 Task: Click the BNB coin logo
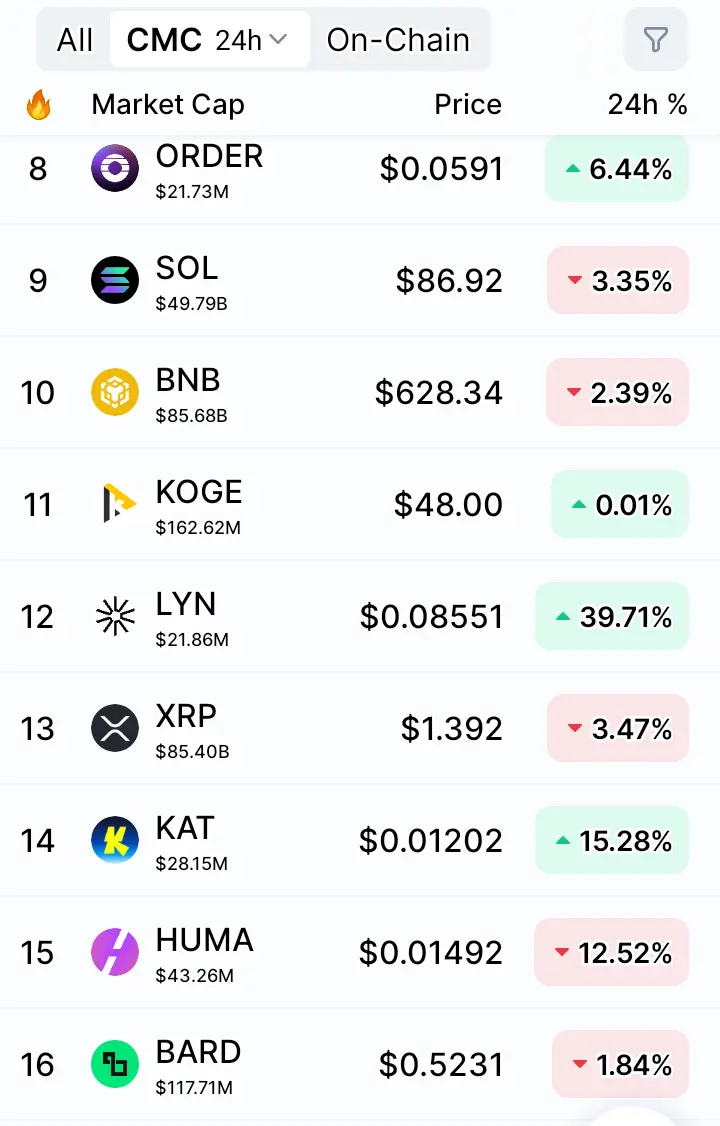coord(114,392)
